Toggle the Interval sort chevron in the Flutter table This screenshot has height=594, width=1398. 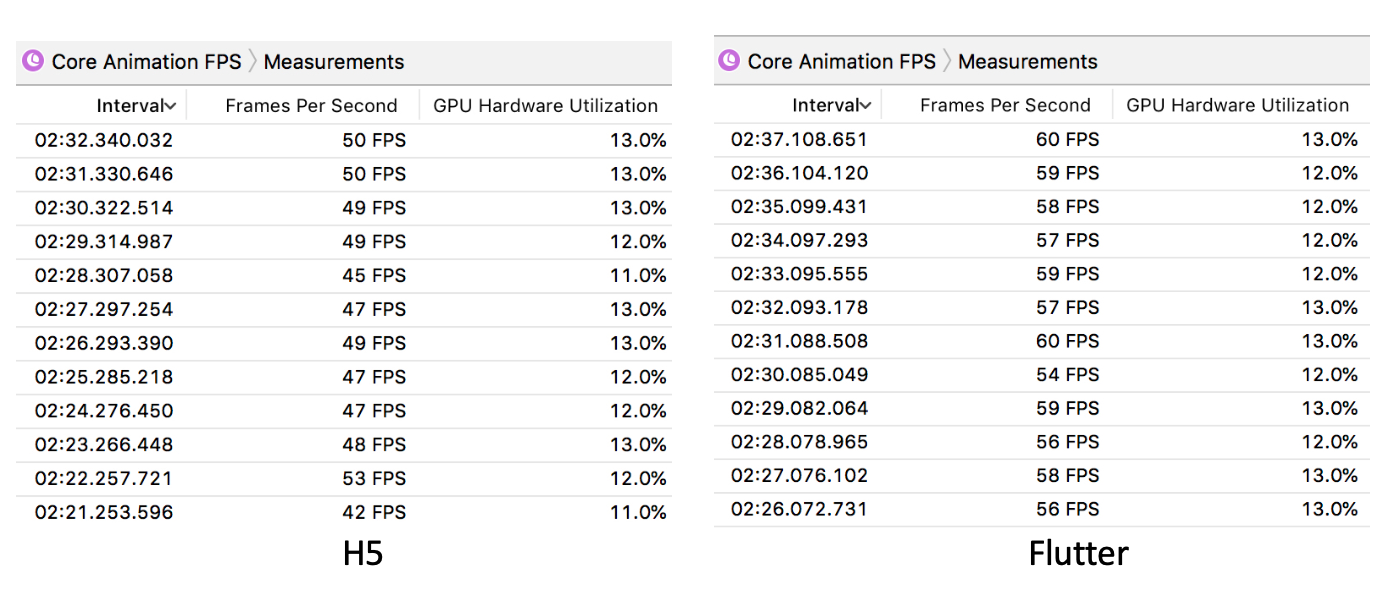coord(865,105)
